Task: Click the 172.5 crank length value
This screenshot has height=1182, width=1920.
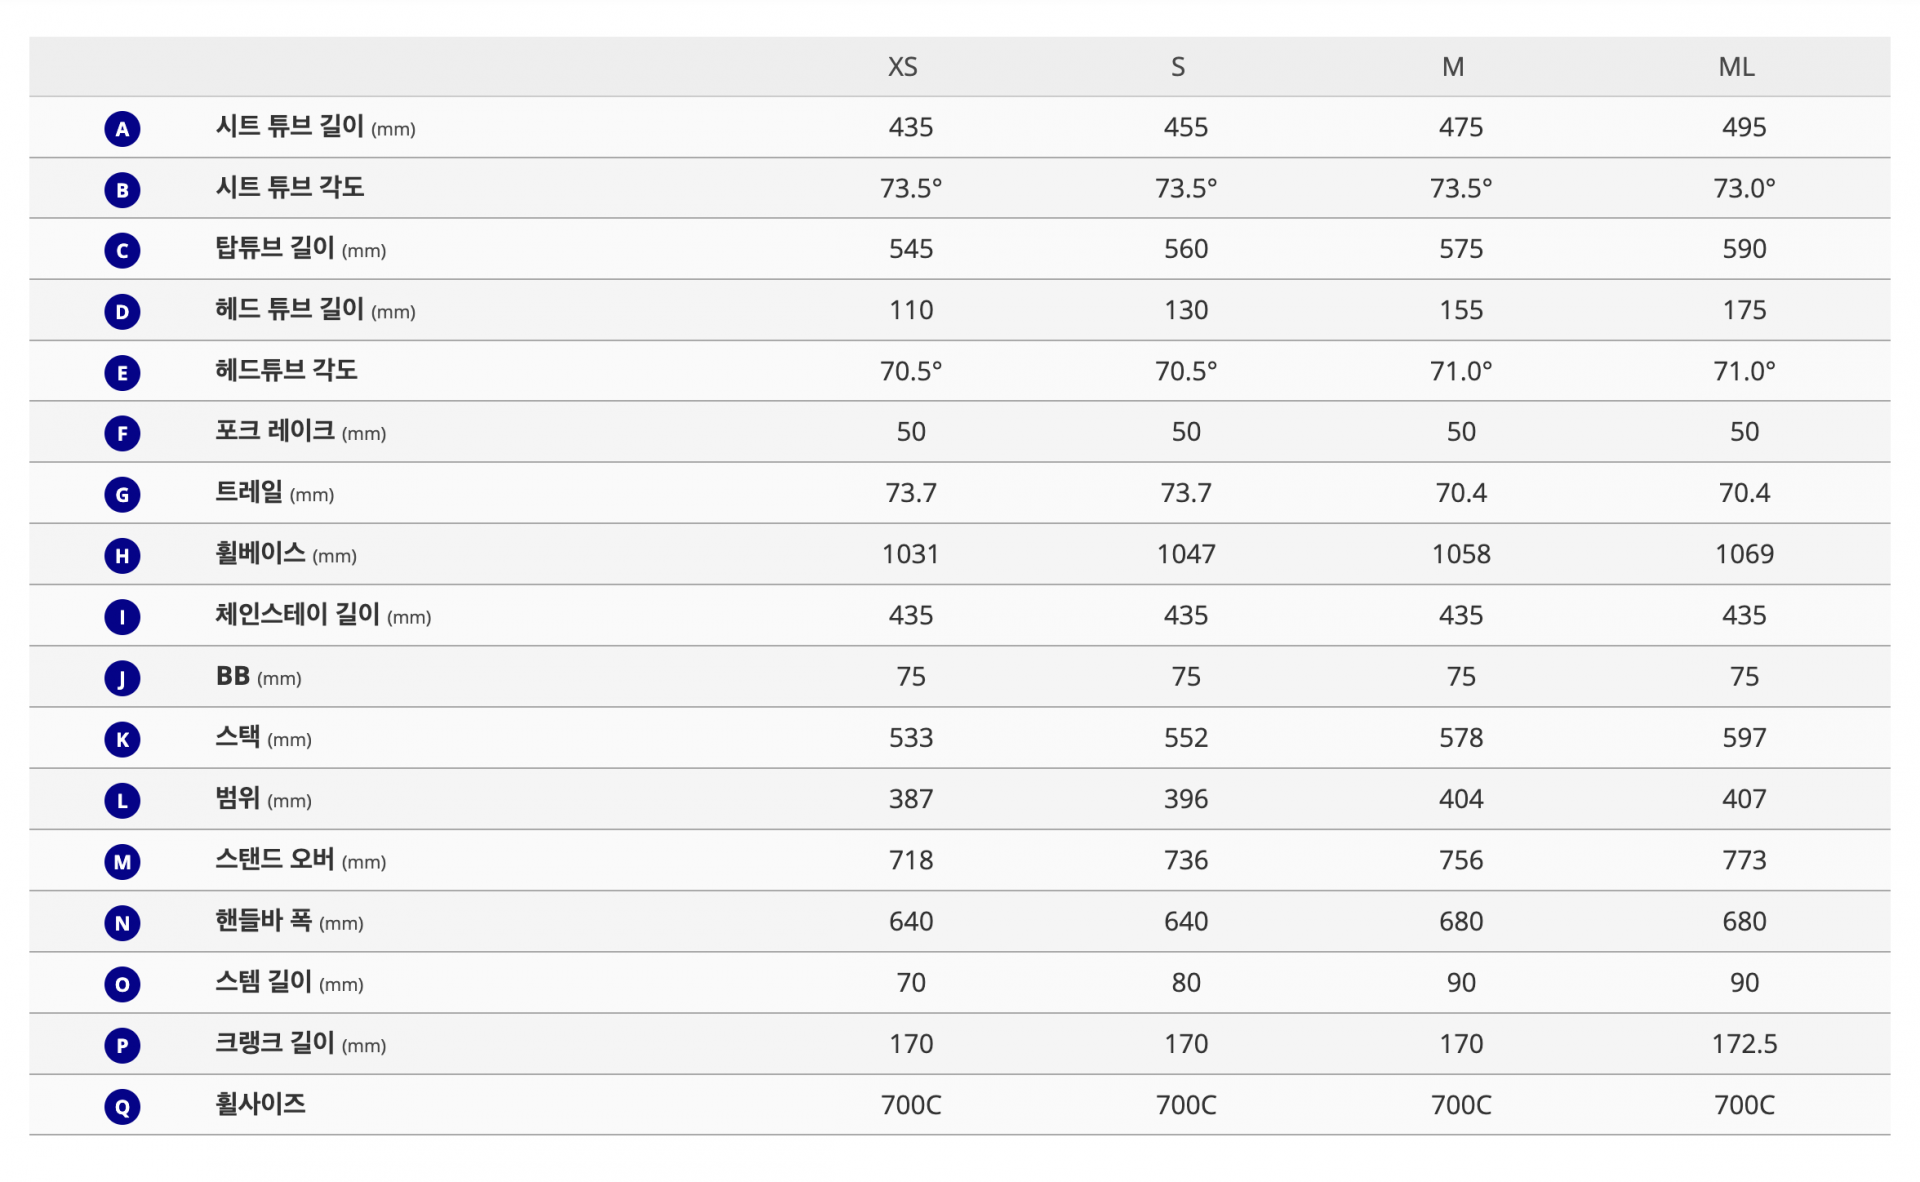Action: (x=1744, y=1044)
